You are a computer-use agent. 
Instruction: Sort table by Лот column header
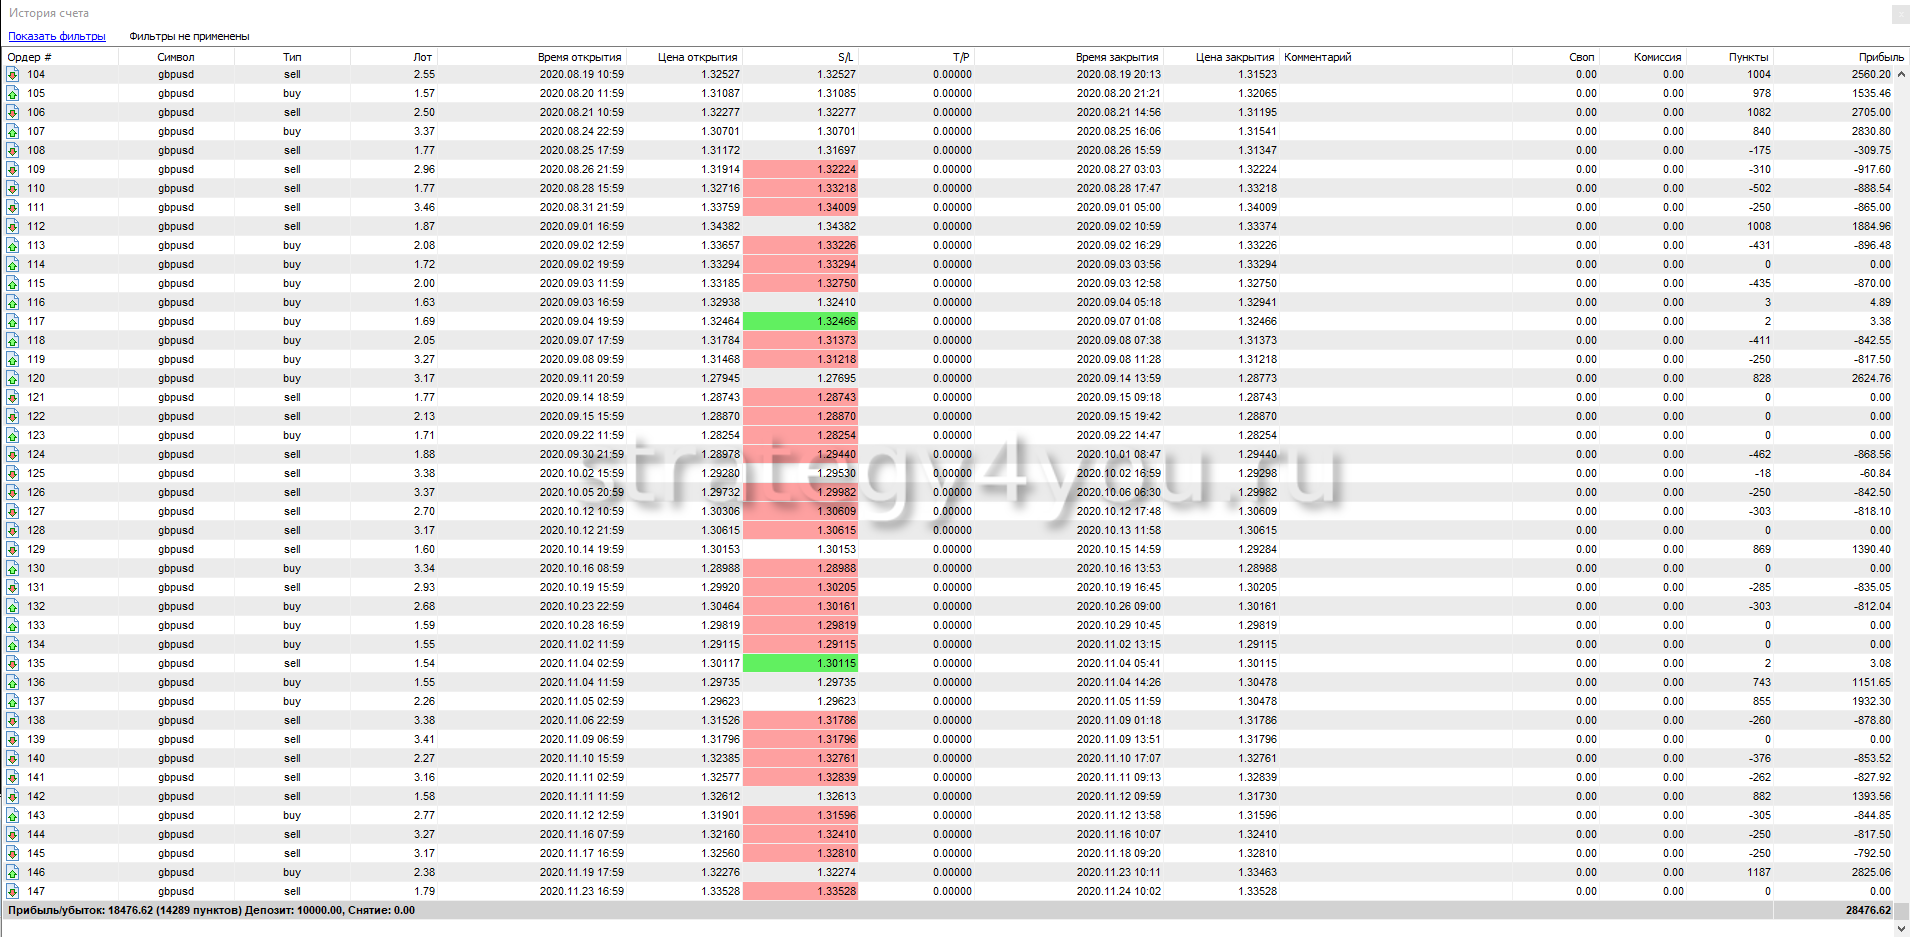click(422, 57)
